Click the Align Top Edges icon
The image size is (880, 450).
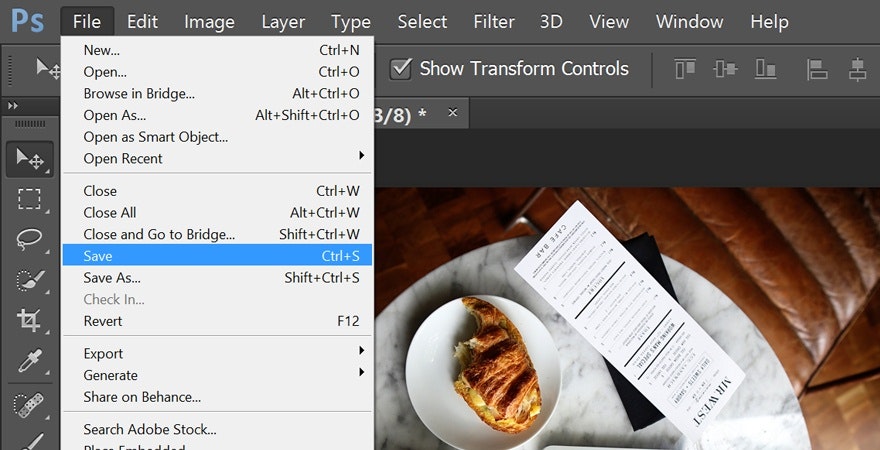685,69
